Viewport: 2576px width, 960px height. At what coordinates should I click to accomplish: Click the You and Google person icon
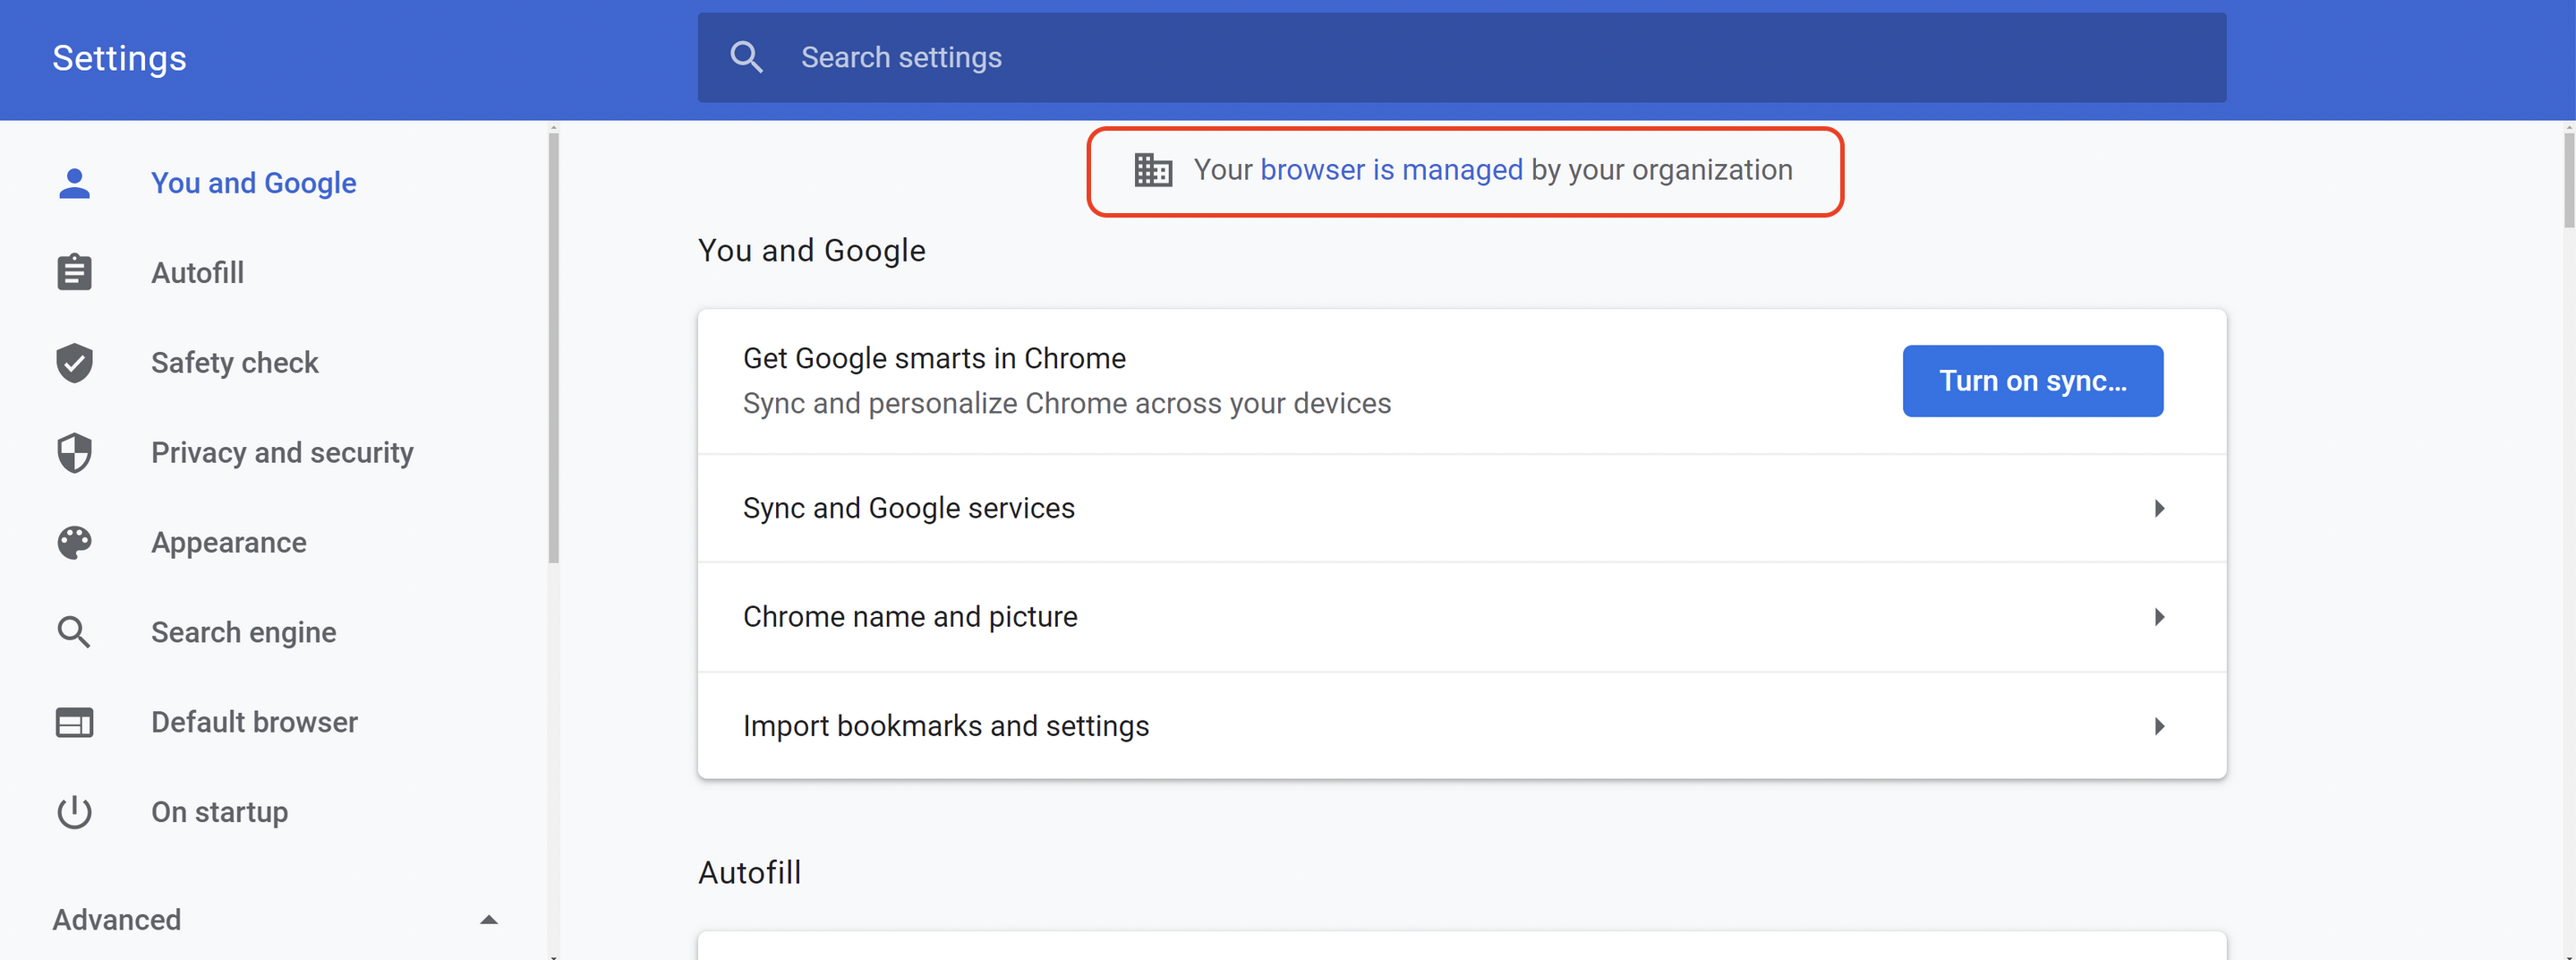tap(74, 183)
